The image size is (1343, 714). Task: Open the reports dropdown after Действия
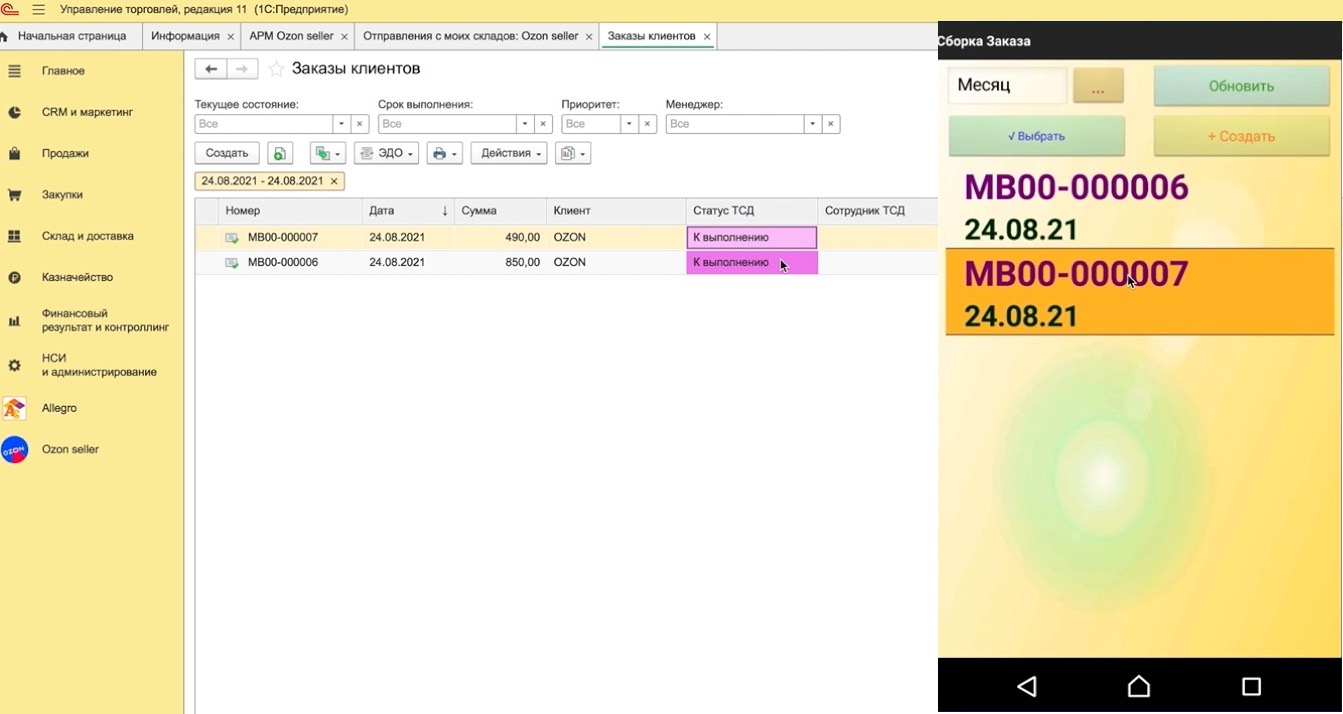tap(573, 153)
